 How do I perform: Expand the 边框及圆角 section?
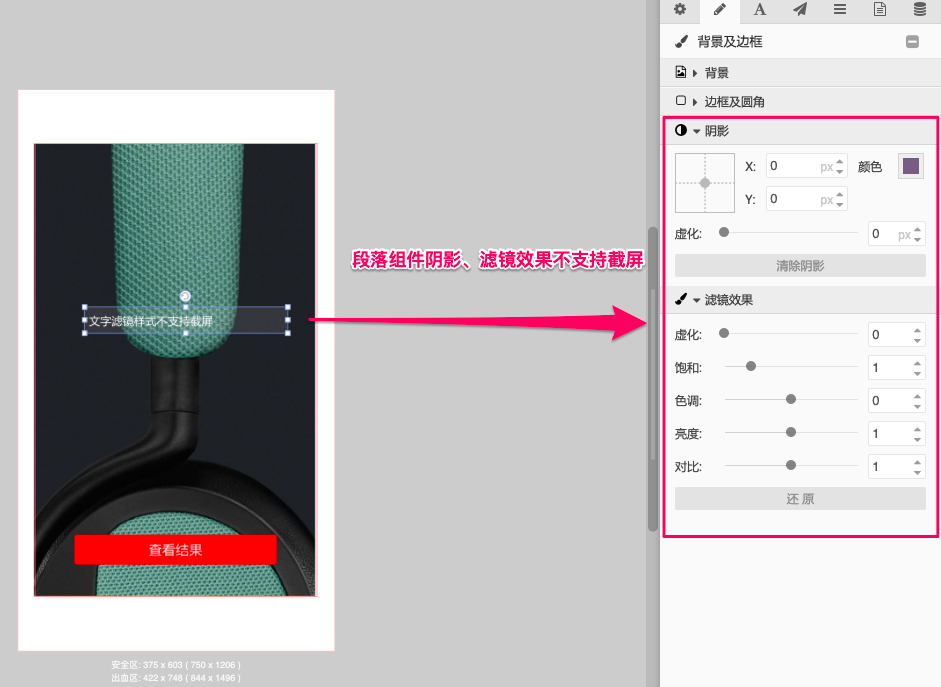coord(734,102)
